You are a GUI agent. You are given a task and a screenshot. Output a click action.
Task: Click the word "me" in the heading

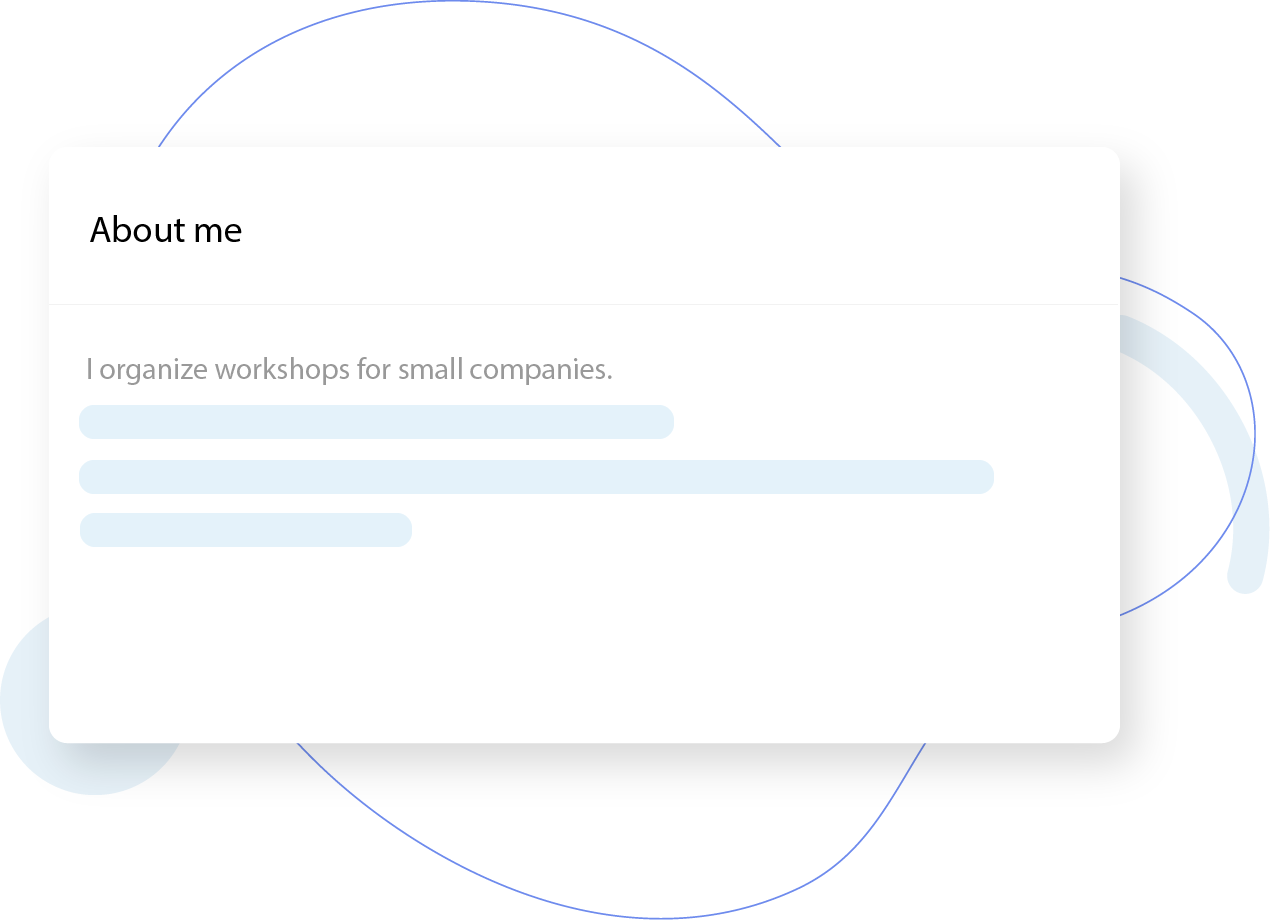click(216, 231)
